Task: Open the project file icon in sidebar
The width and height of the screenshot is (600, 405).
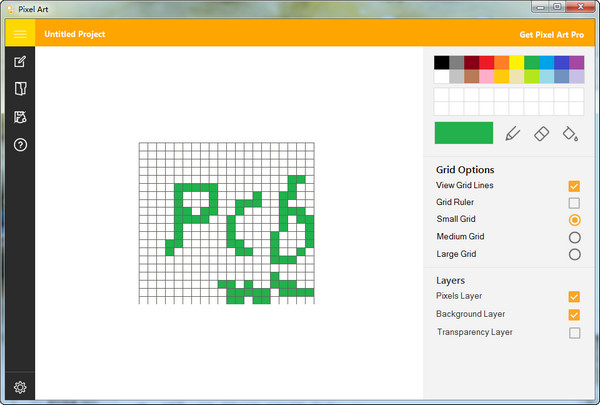Action: pyautogui.click(x=20, y=89)
